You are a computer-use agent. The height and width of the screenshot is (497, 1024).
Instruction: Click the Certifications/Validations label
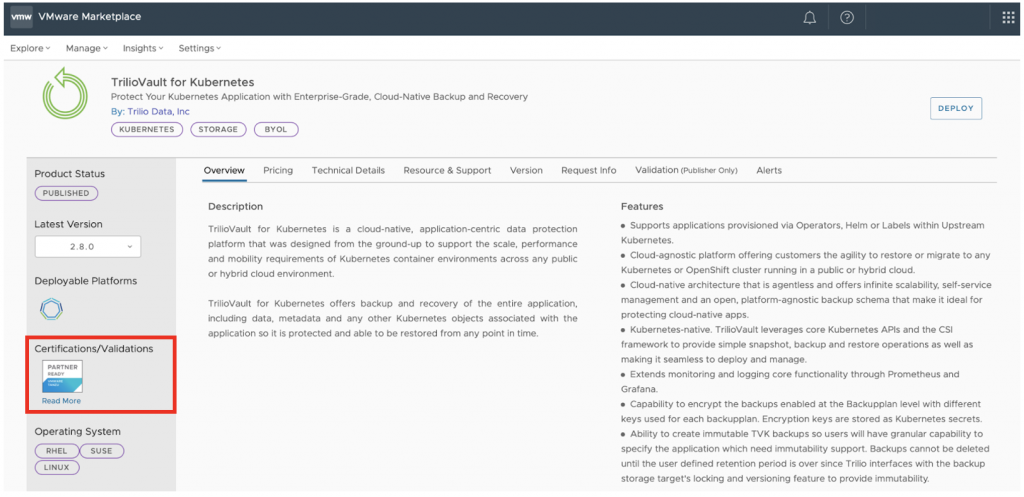pos(94,349)
